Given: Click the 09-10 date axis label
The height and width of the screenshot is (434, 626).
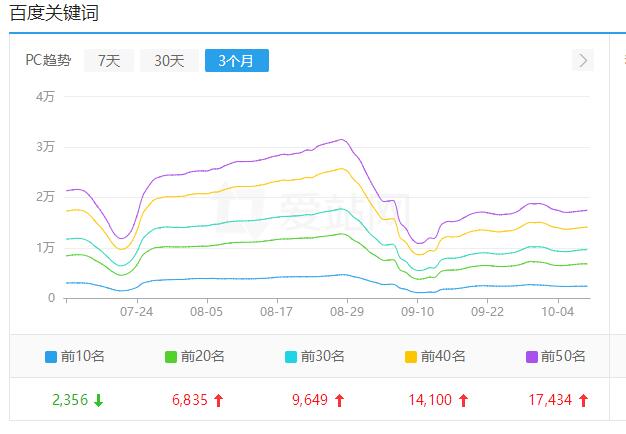Looking at the screenshot, I should (x=418, y=312).
